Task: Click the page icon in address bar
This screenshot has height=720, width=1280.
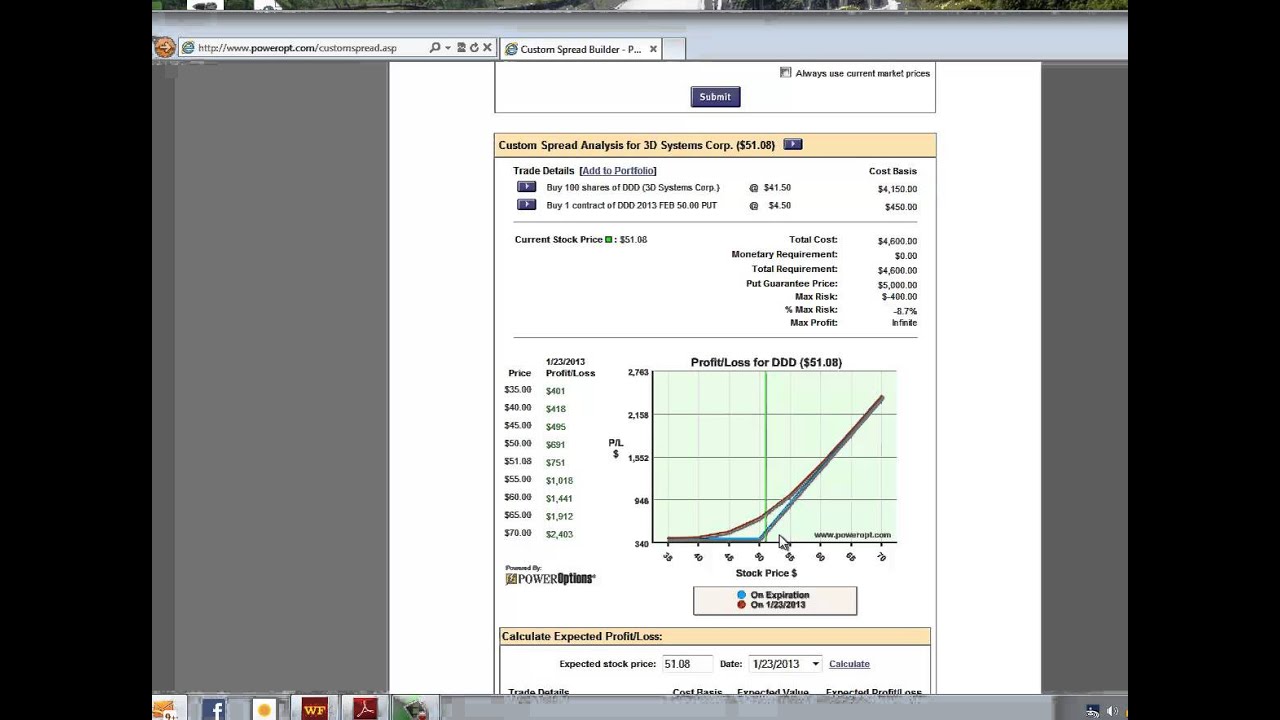Action: click(187, 48)
